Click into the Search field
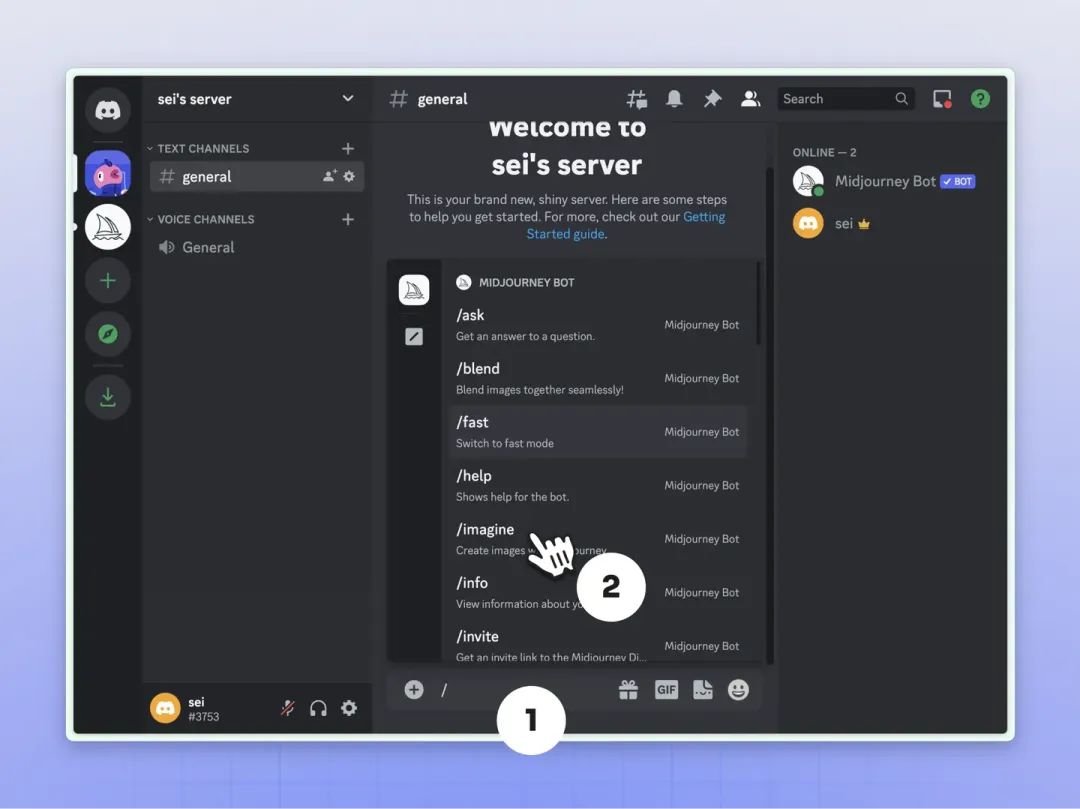The width and height of the screenshot is (1080, 809). (846, 98)
